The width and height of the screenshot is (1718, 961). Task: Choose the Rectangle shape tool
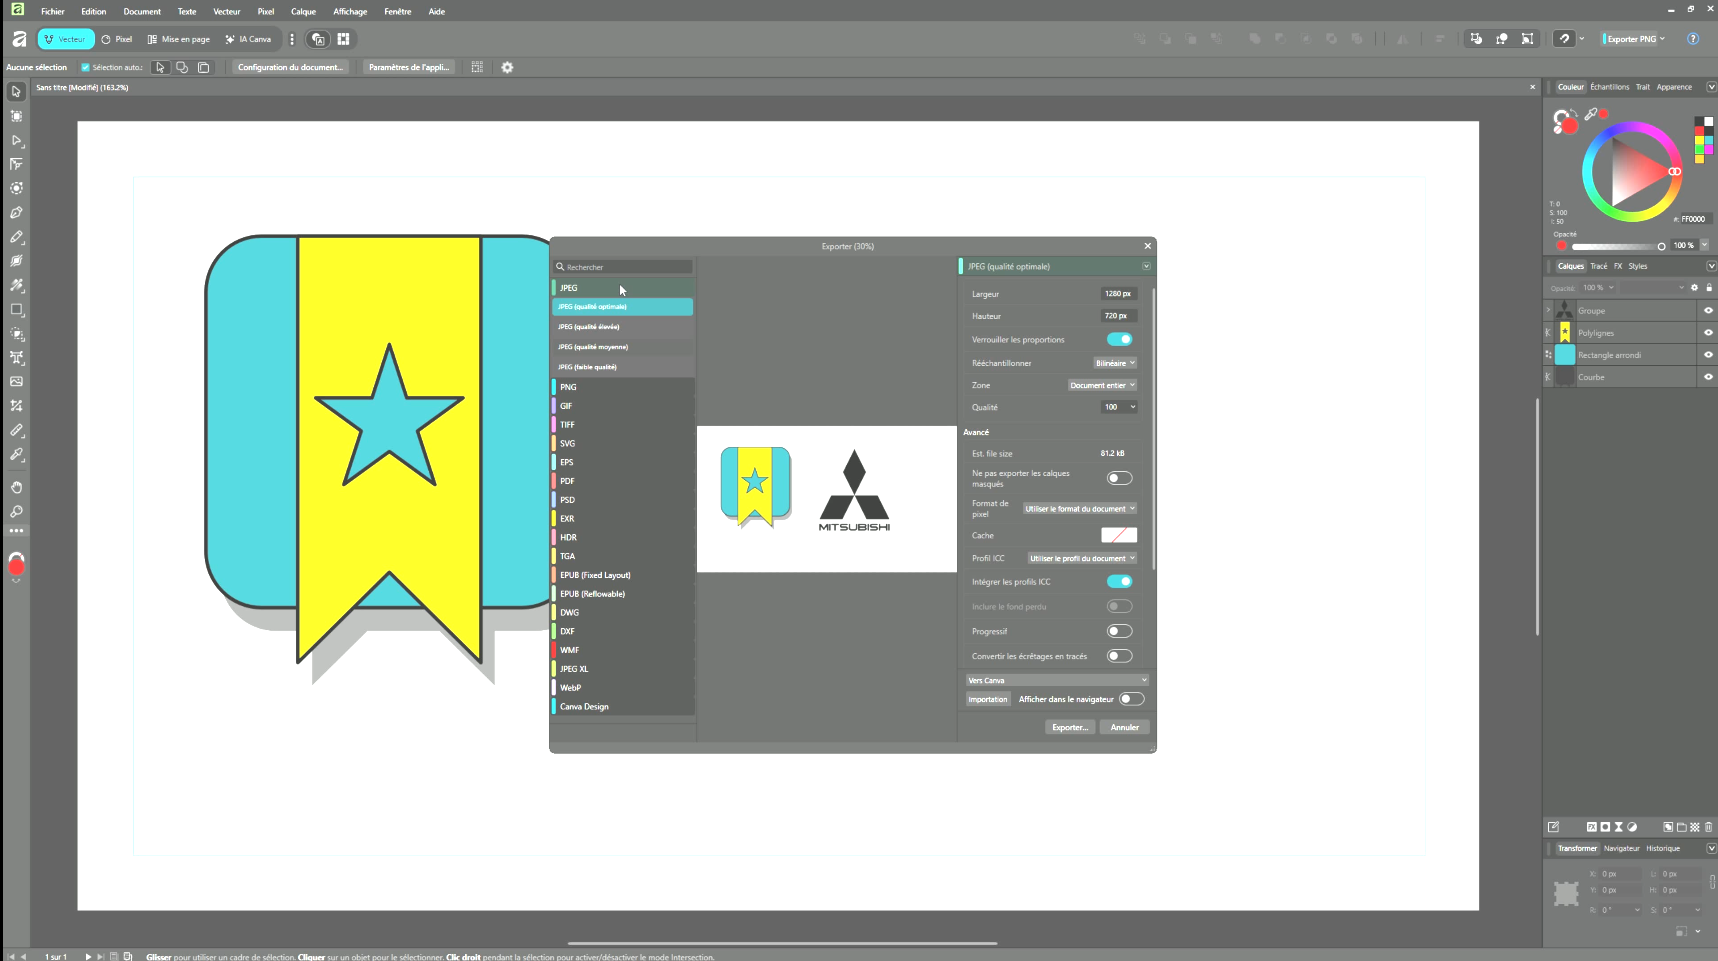click(x=16, y=310)
